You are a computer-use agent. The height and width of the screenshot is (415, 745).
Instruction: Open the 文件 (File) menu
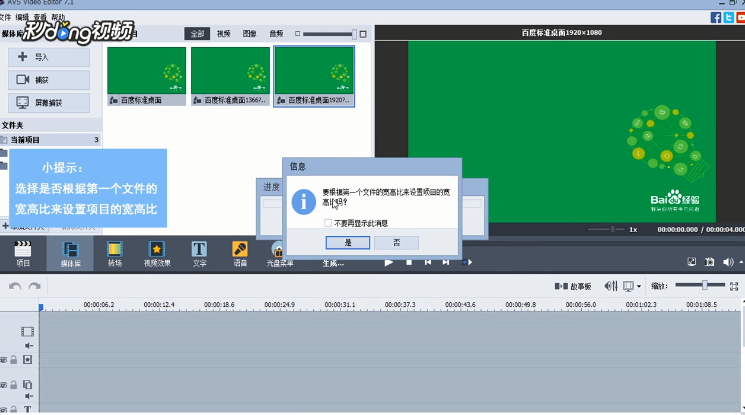[x=5, y=17]
